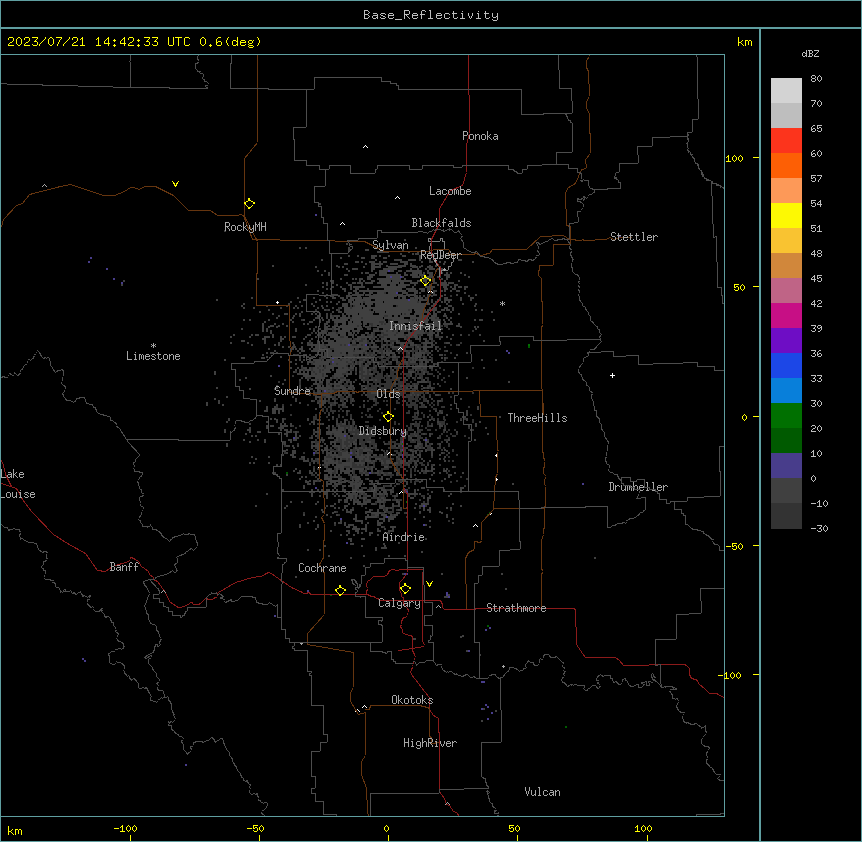Click the Sylvan city label

pyautogui.click(x=390, y=245)
